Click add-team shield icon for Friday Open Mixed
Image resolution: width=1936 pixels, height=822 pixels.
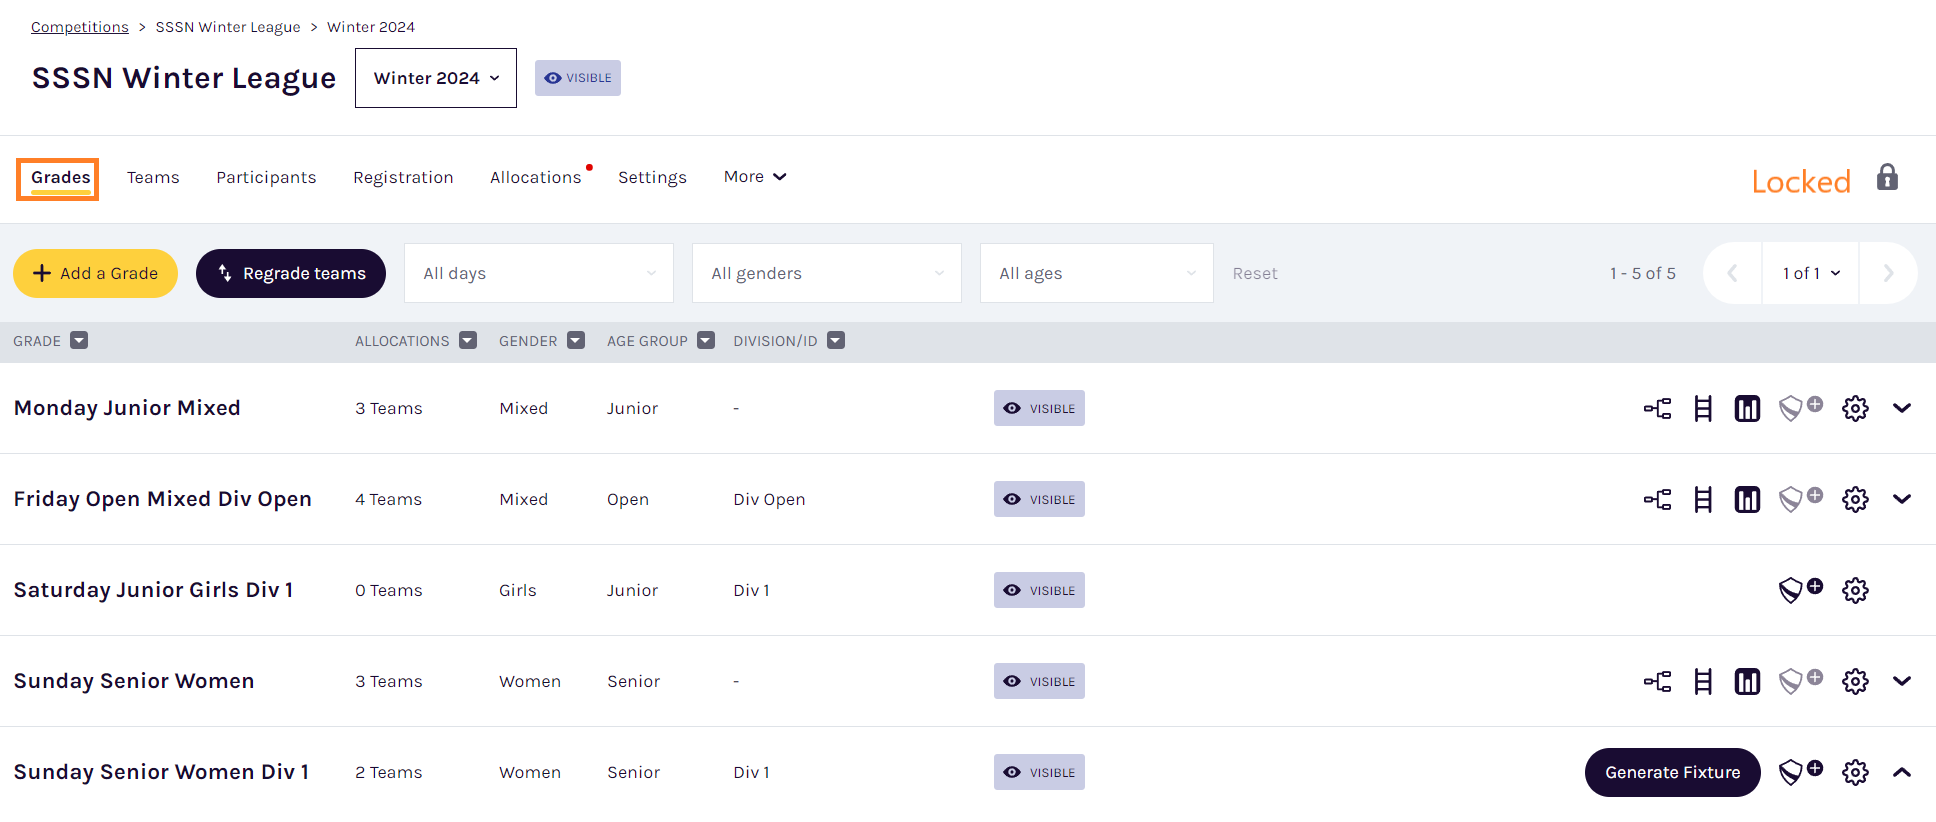1800,499
